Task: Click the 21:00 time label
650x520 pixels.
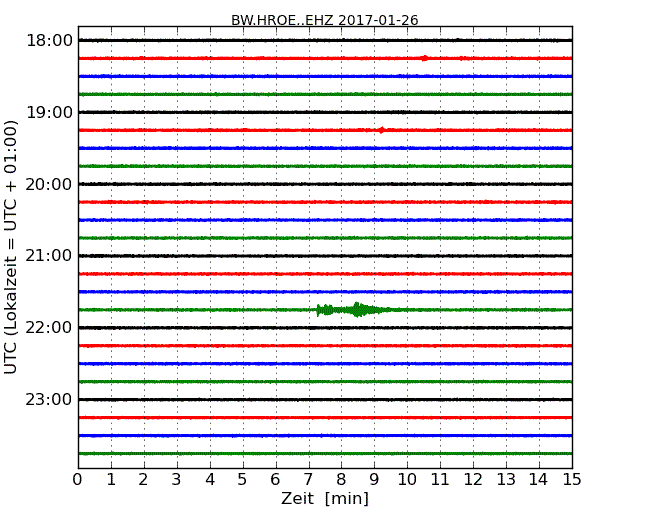Action: [49, 256]
